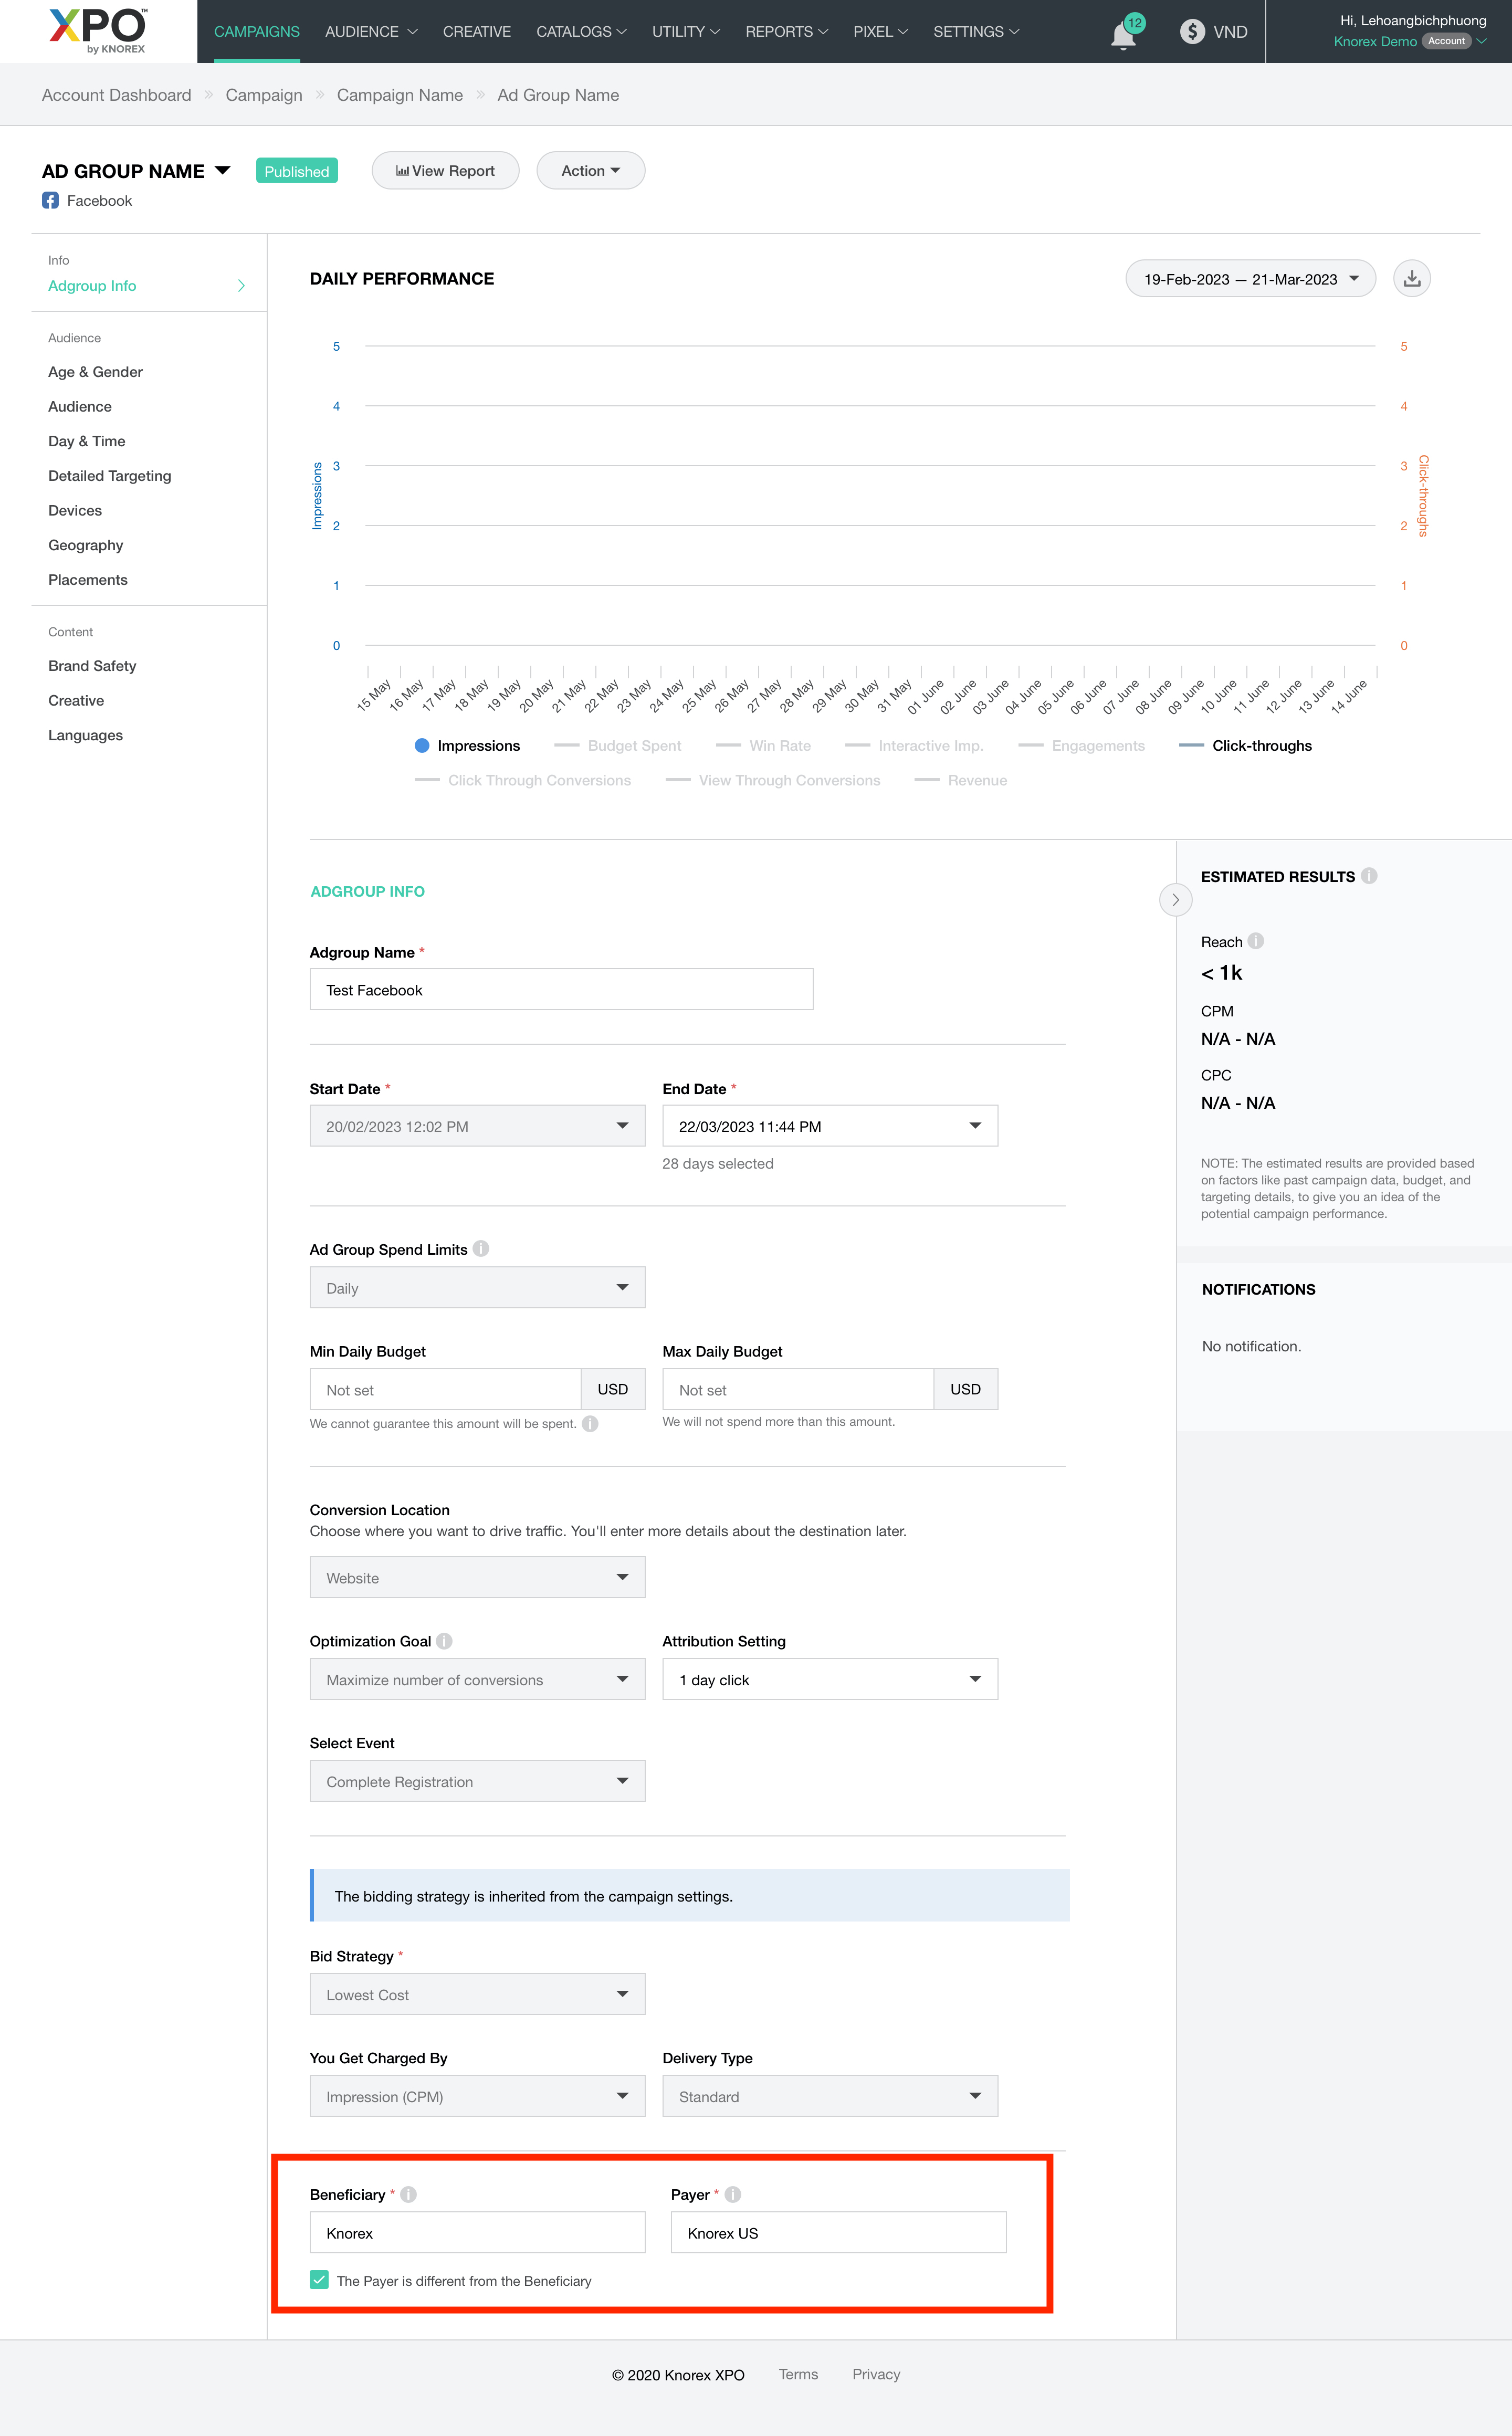This screenshot has height=2436, width=1512.
Task: Open the Reports menu
Action: click(x=786, y=32)
